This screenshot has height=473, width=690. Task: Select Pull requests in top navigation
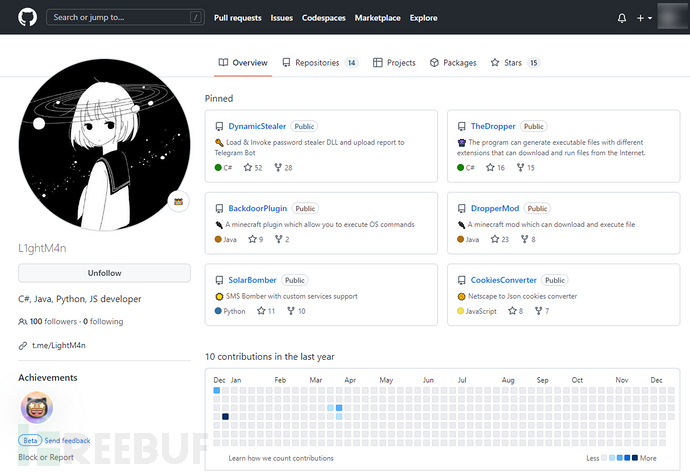point(237,18)
